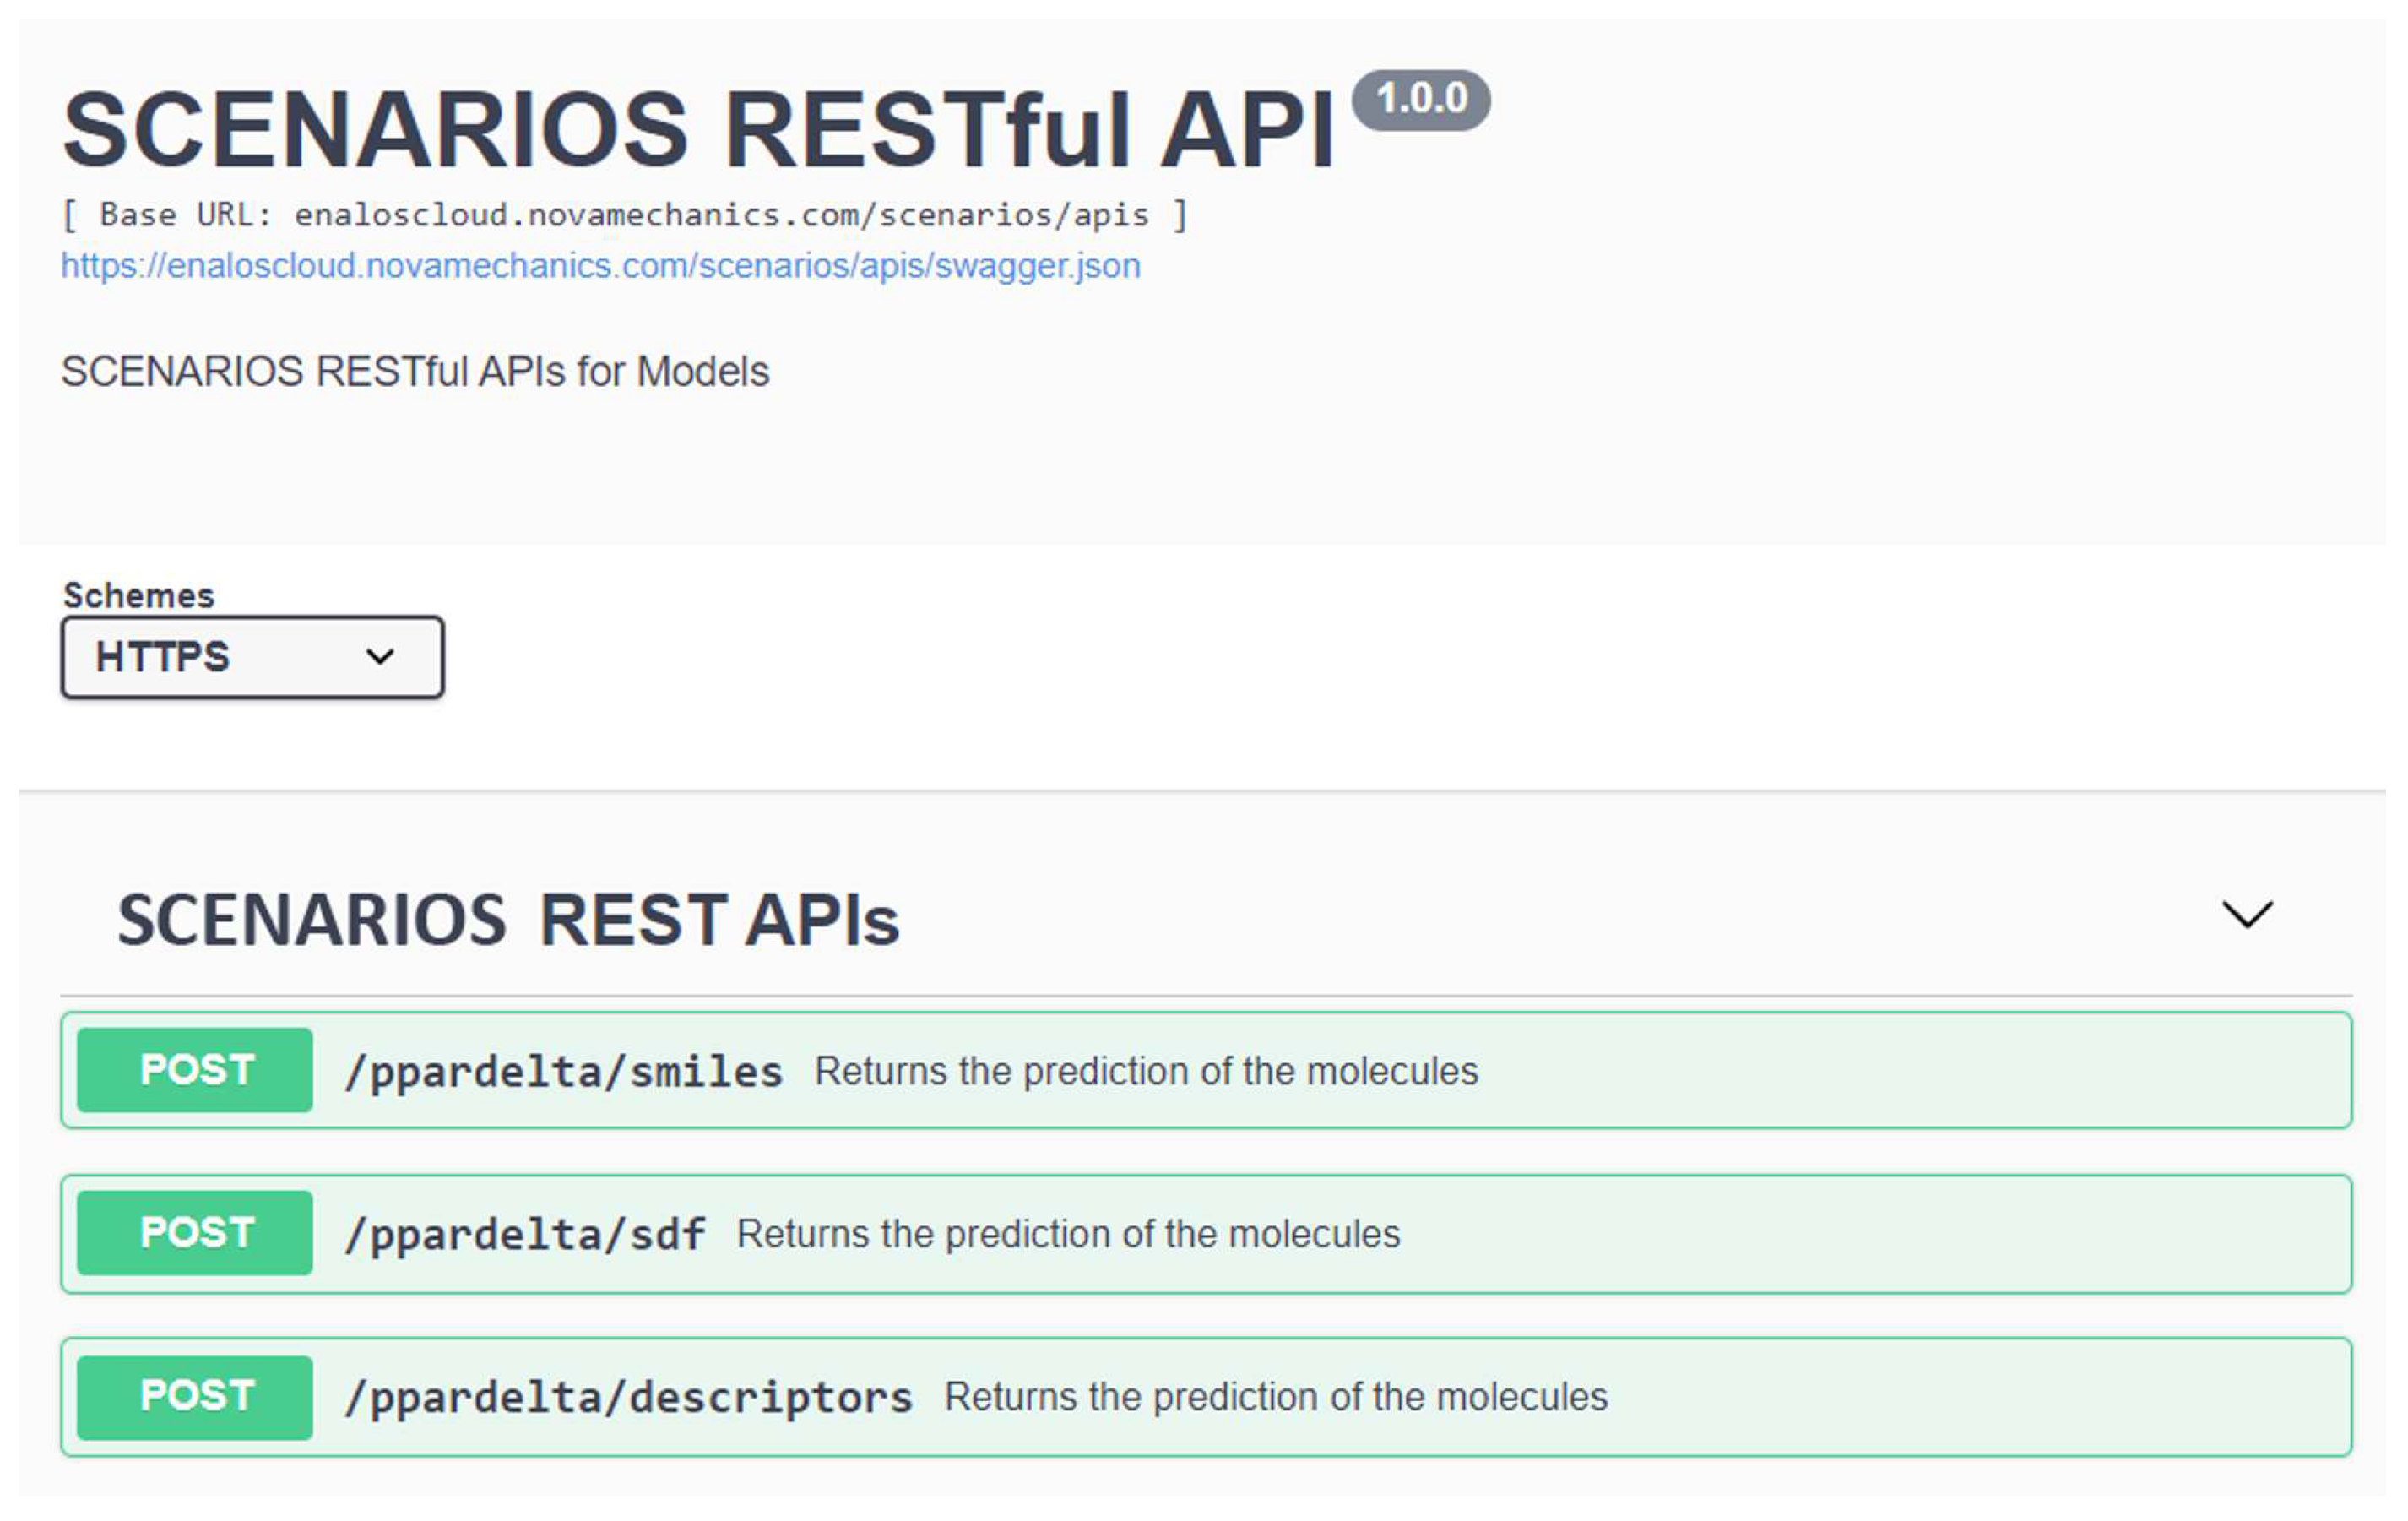This screenshot has height=1521, width=2408.
Task: Click the Base URL text
Action: click(x=624, y=215)
